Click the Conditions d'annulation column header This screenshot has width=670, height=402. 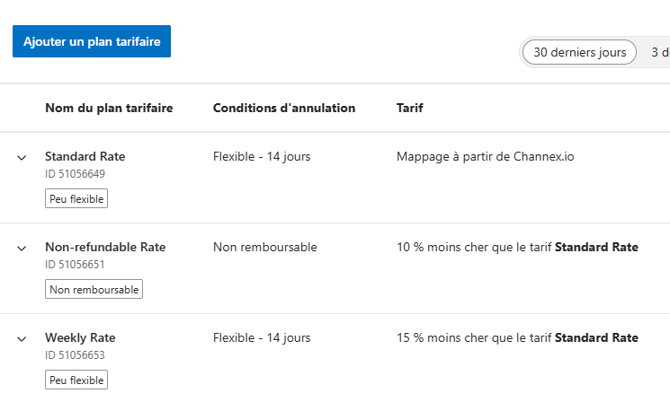pyautogui.click(x=284, y=108)
